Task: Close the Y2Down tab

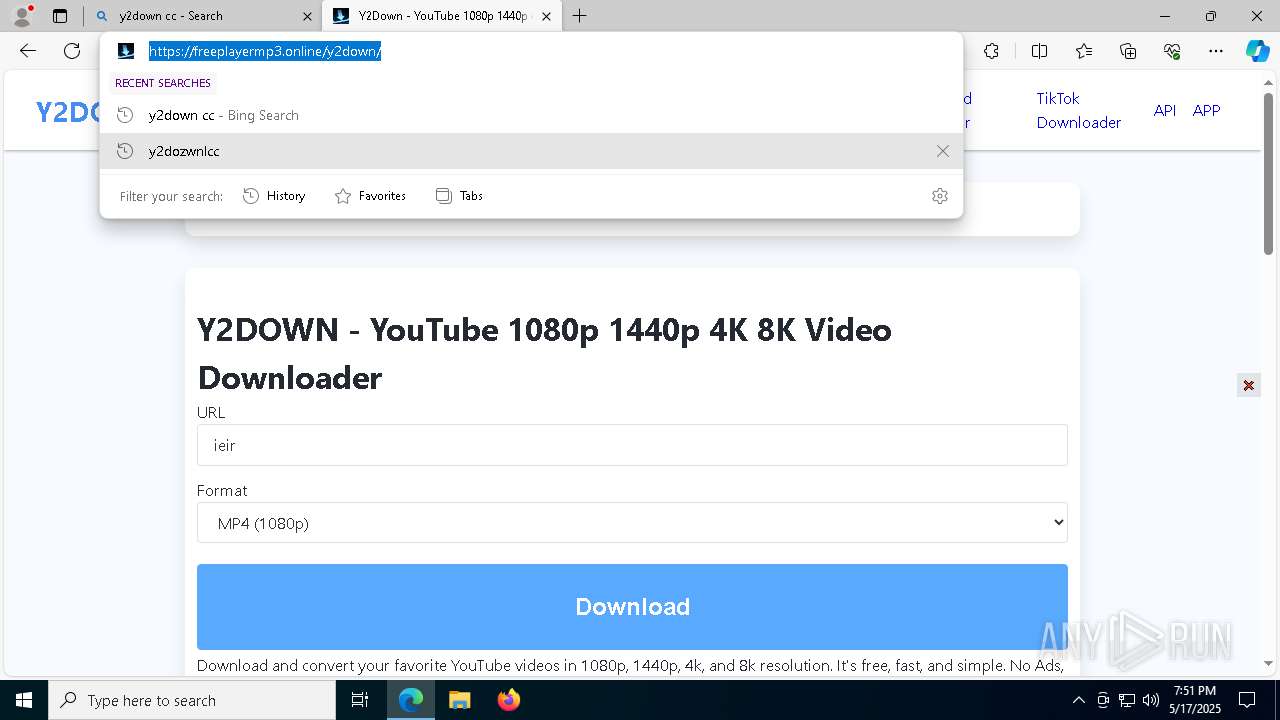Action: click(546, 16)
